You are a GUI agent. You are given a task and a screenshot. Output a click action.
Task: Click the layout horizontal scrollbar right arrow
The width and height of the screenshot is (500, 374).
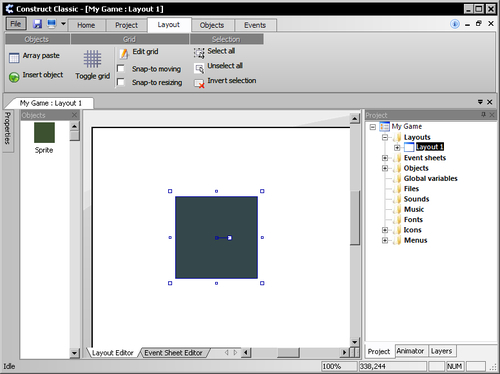344,352
